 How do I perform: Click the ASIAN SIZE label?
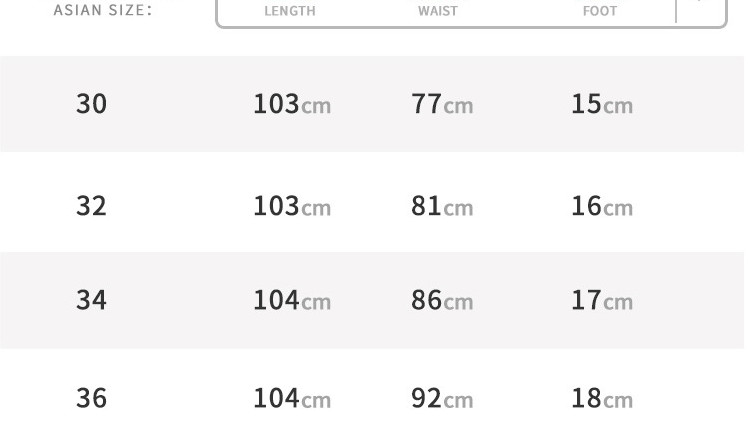click(x=103, y=11)
